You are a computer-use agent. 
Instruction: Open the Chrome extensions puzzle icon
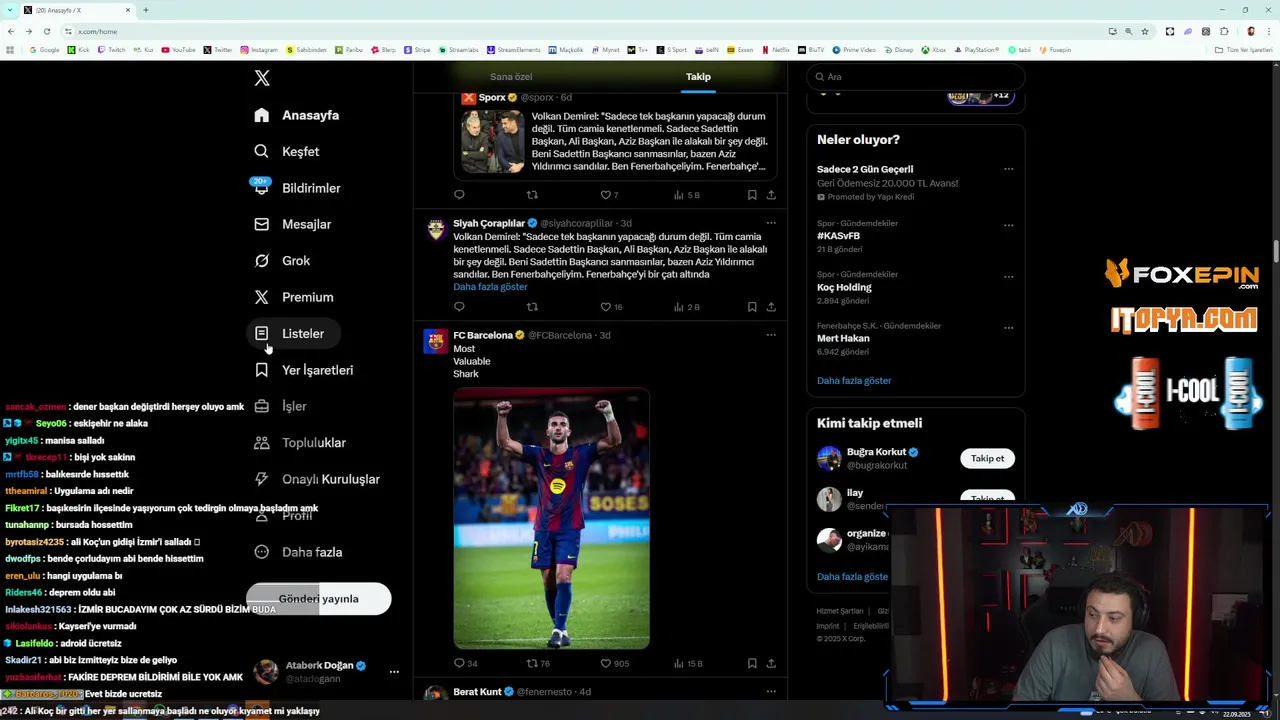(1224, 31)
